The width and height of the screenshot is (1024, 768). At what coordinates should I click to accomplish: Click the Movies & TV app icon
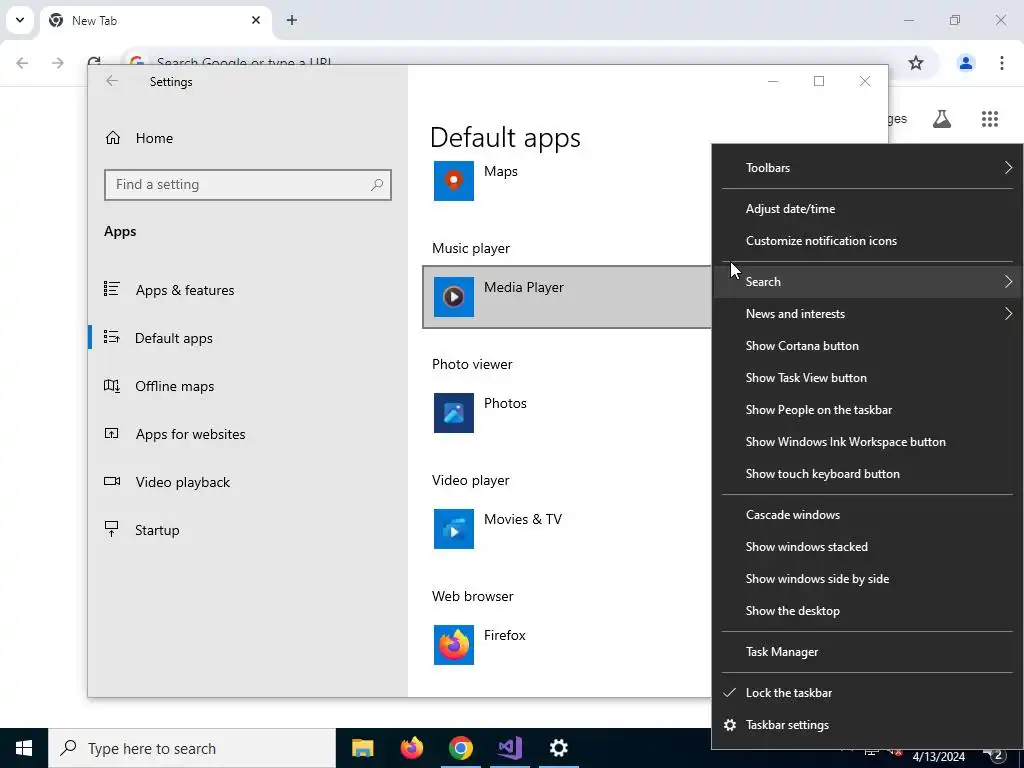click(x=453, y=529)
